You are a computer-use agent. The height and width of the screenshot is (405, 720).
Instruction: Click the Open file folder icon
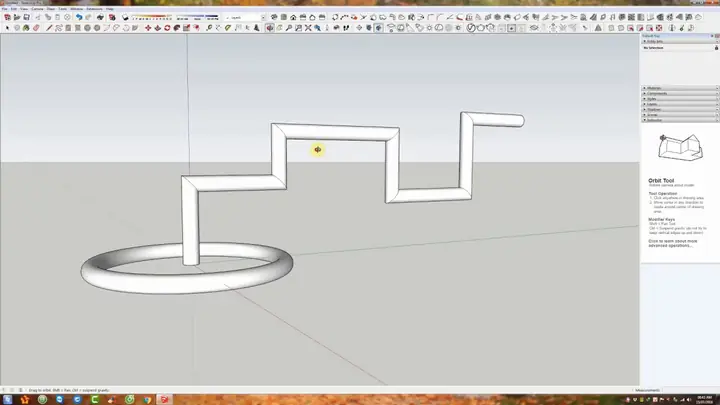(x=17, y=17)
